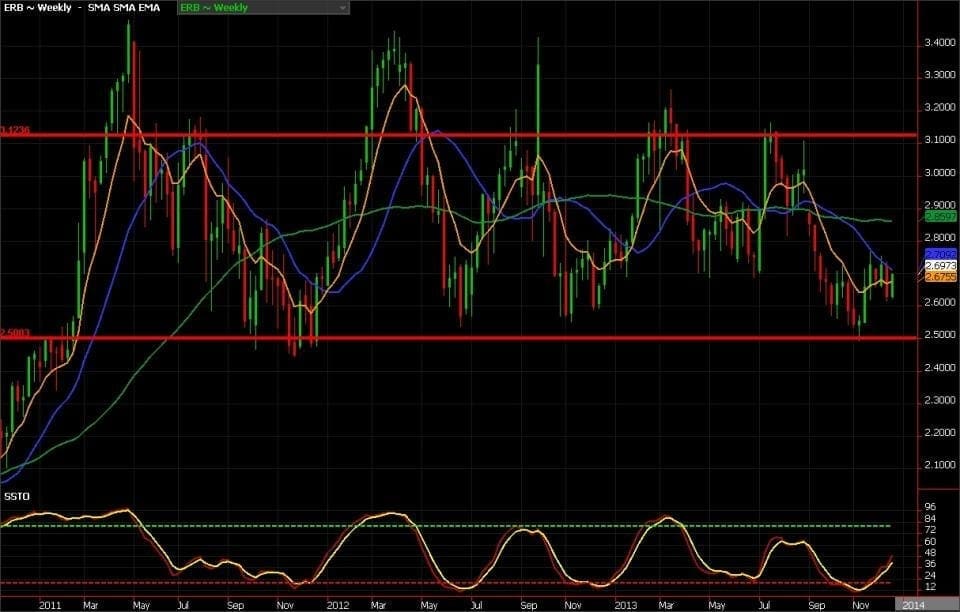
Task: Click the orange 2.6755 SMA price tag
Action: pos(941,279)
